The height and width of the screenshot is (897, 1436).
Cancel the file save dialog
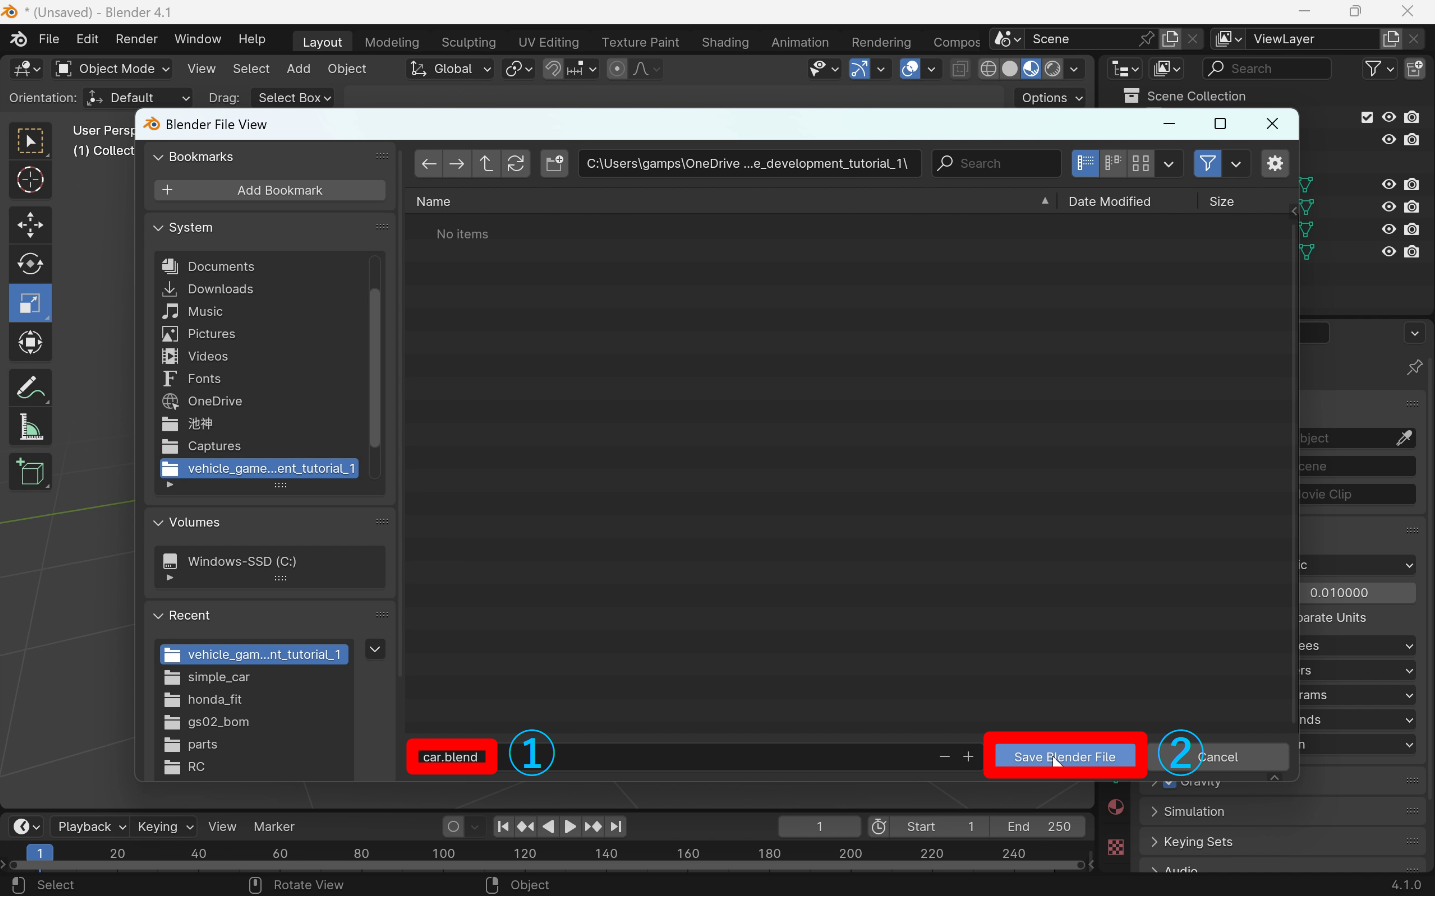tap(1217, 757)
